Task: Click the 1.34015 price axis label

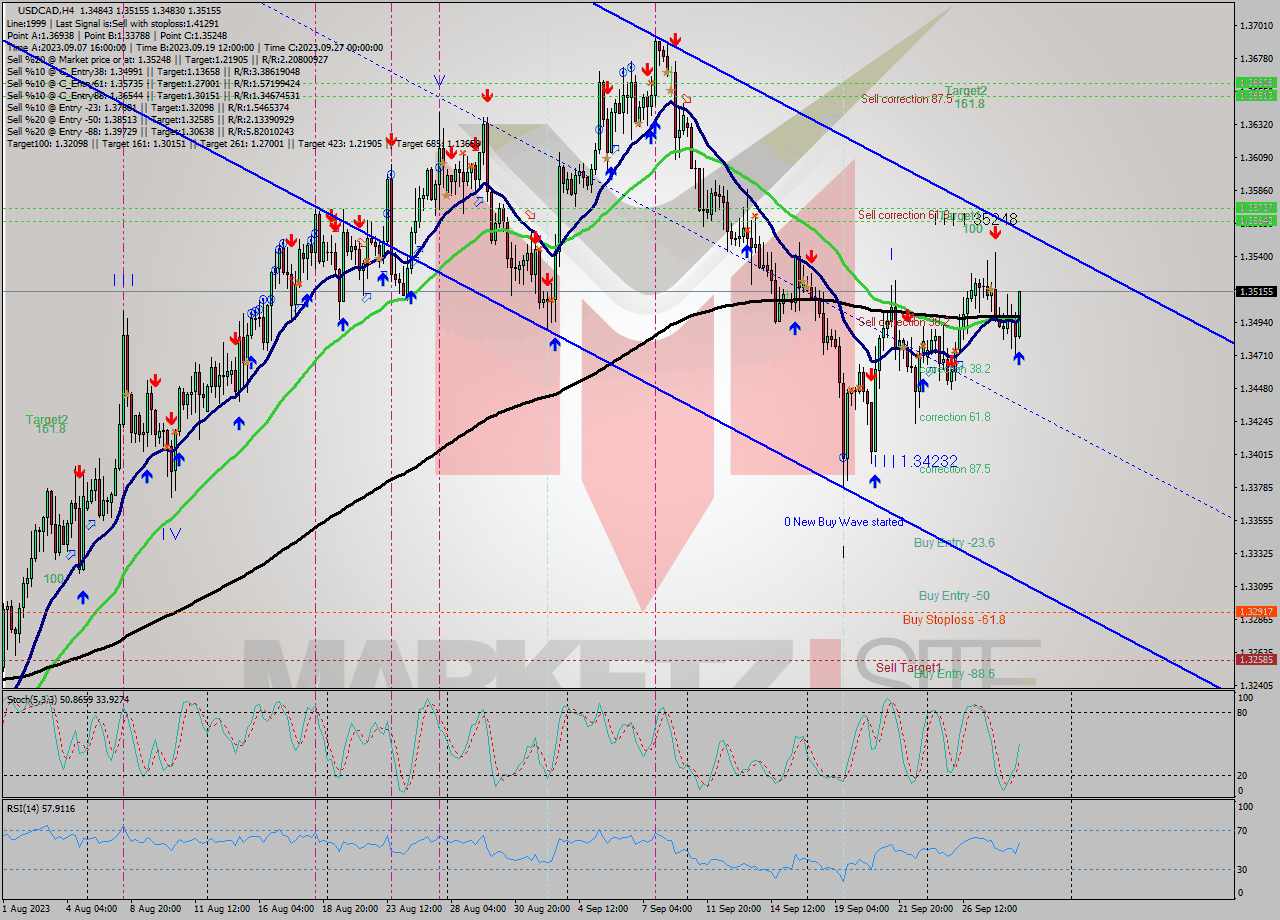Action: [x=1255, y=455]
